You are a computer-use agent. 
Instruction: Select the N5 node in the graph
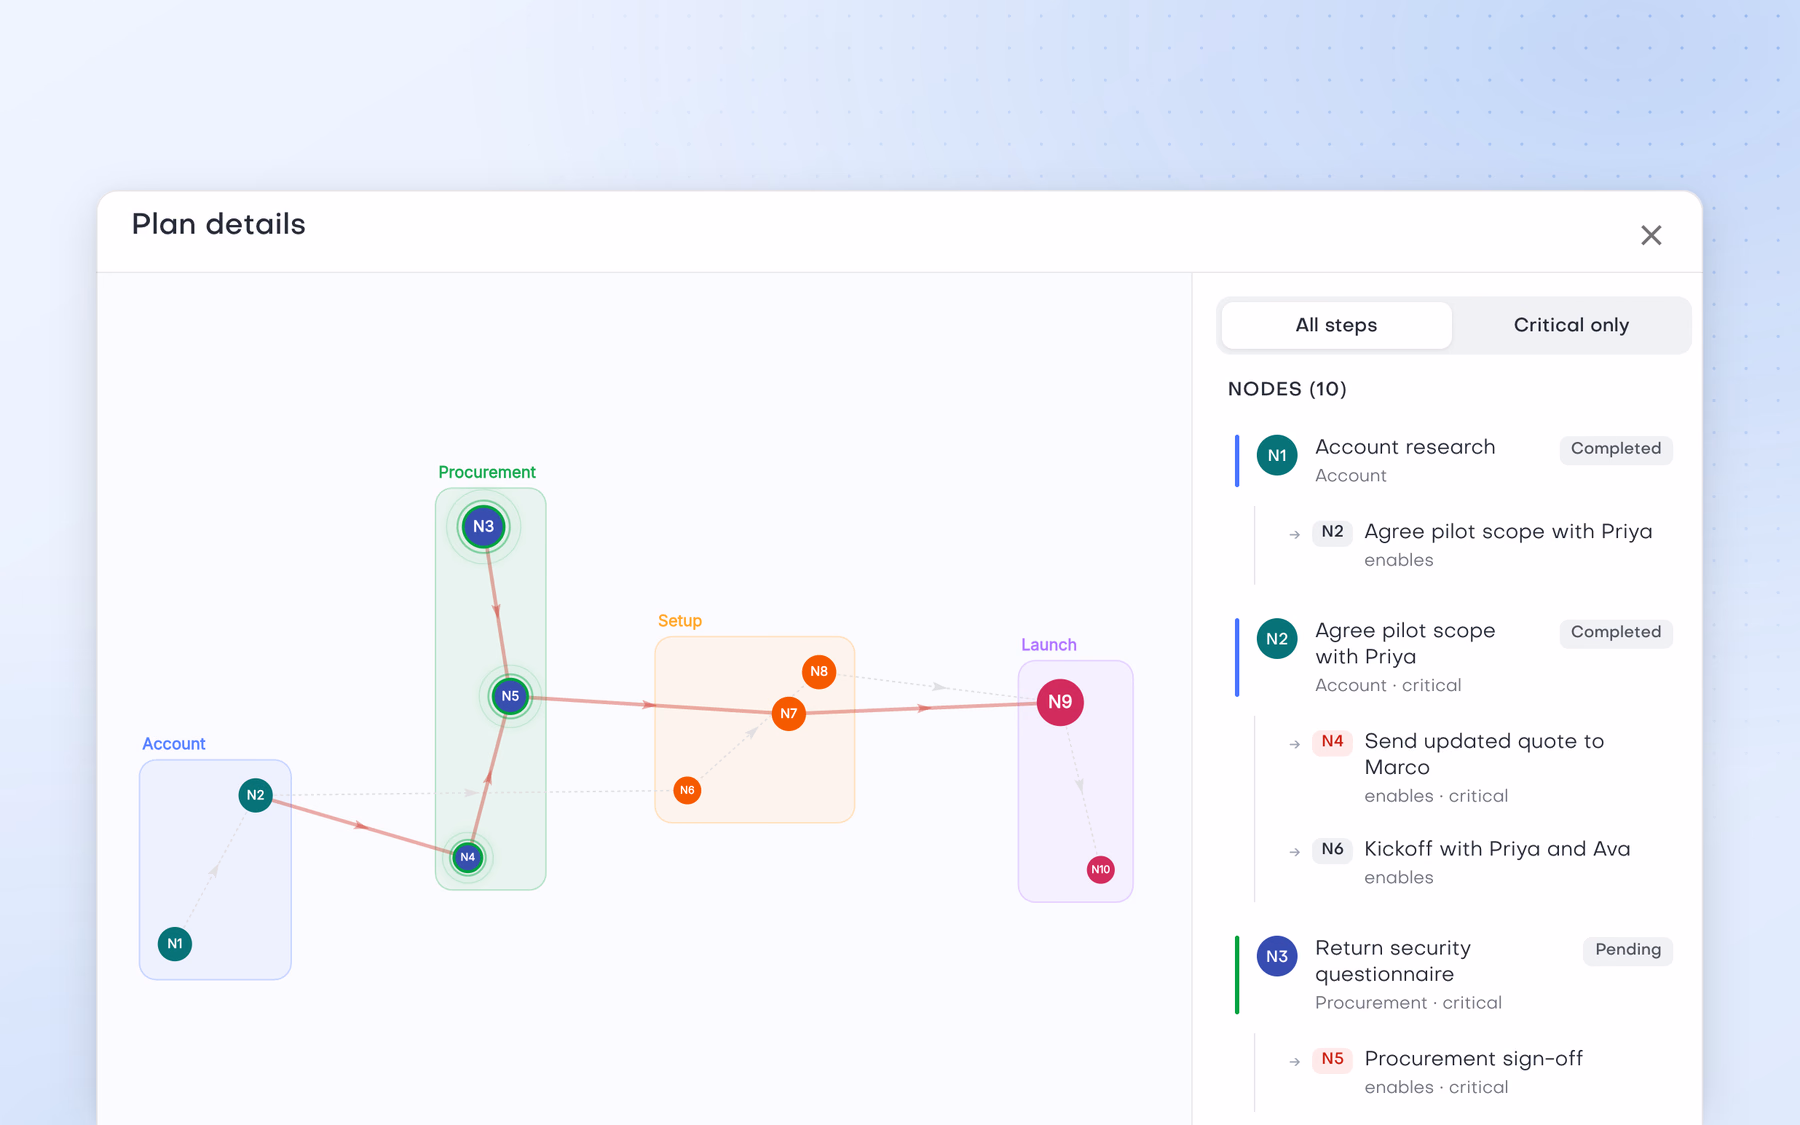point(510,696)
